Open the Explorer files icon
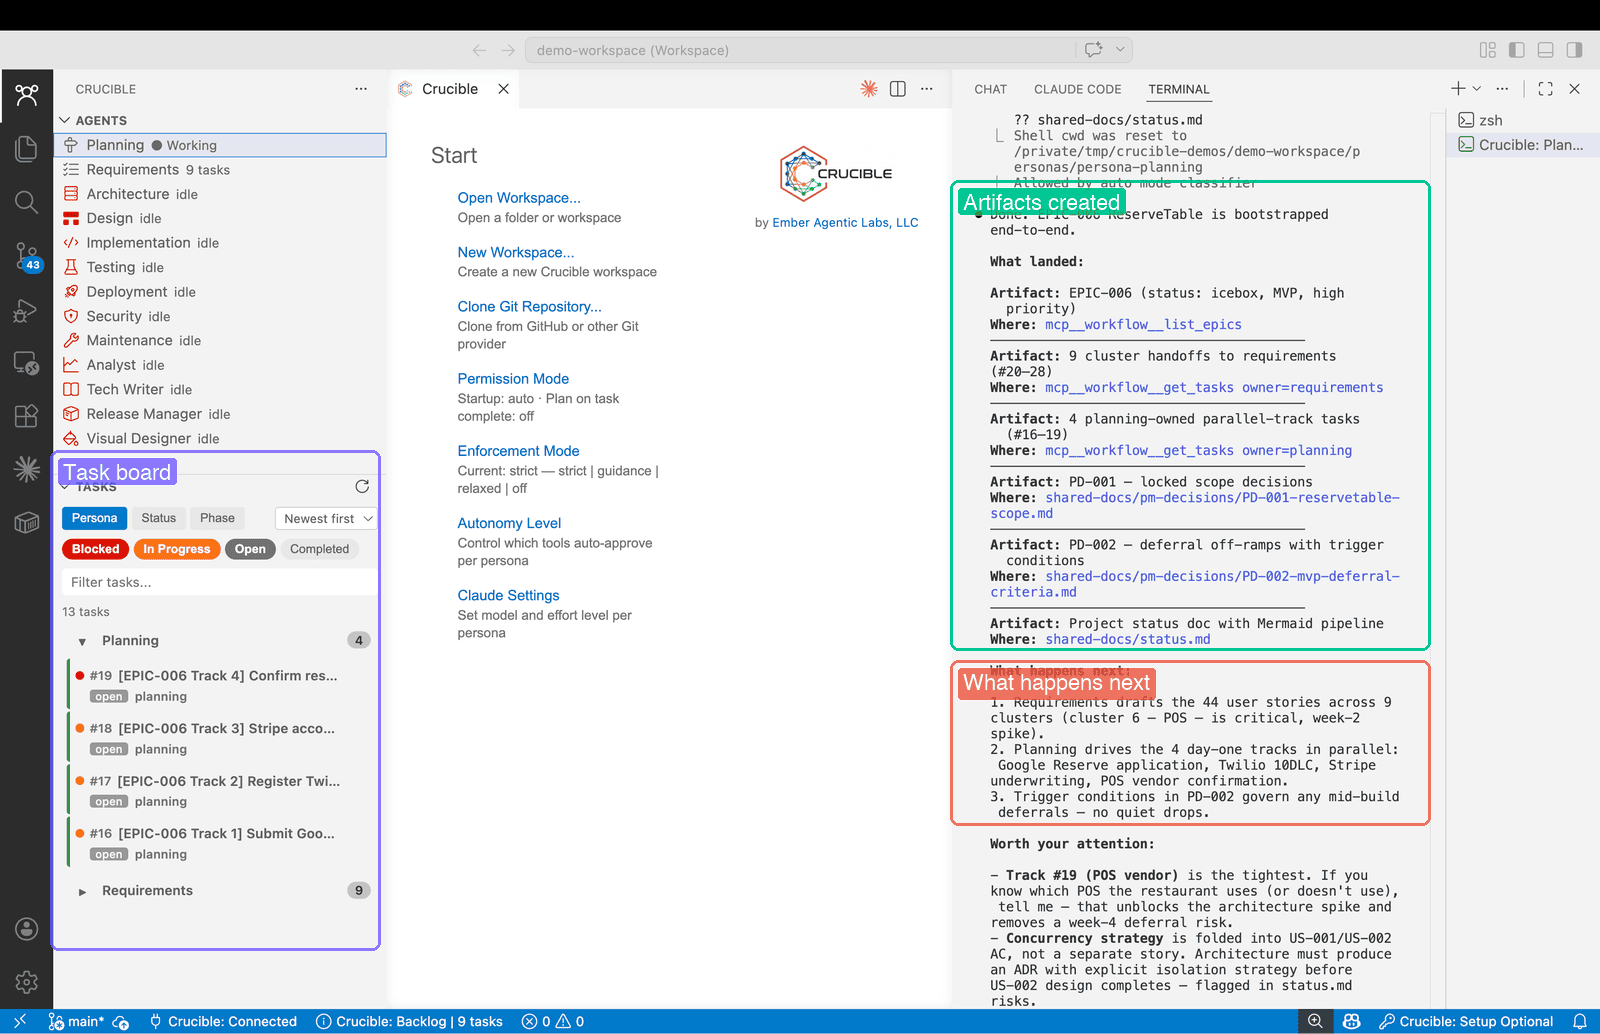Viewport: 1600px width, 1034px height. click(x=27, y=149)
